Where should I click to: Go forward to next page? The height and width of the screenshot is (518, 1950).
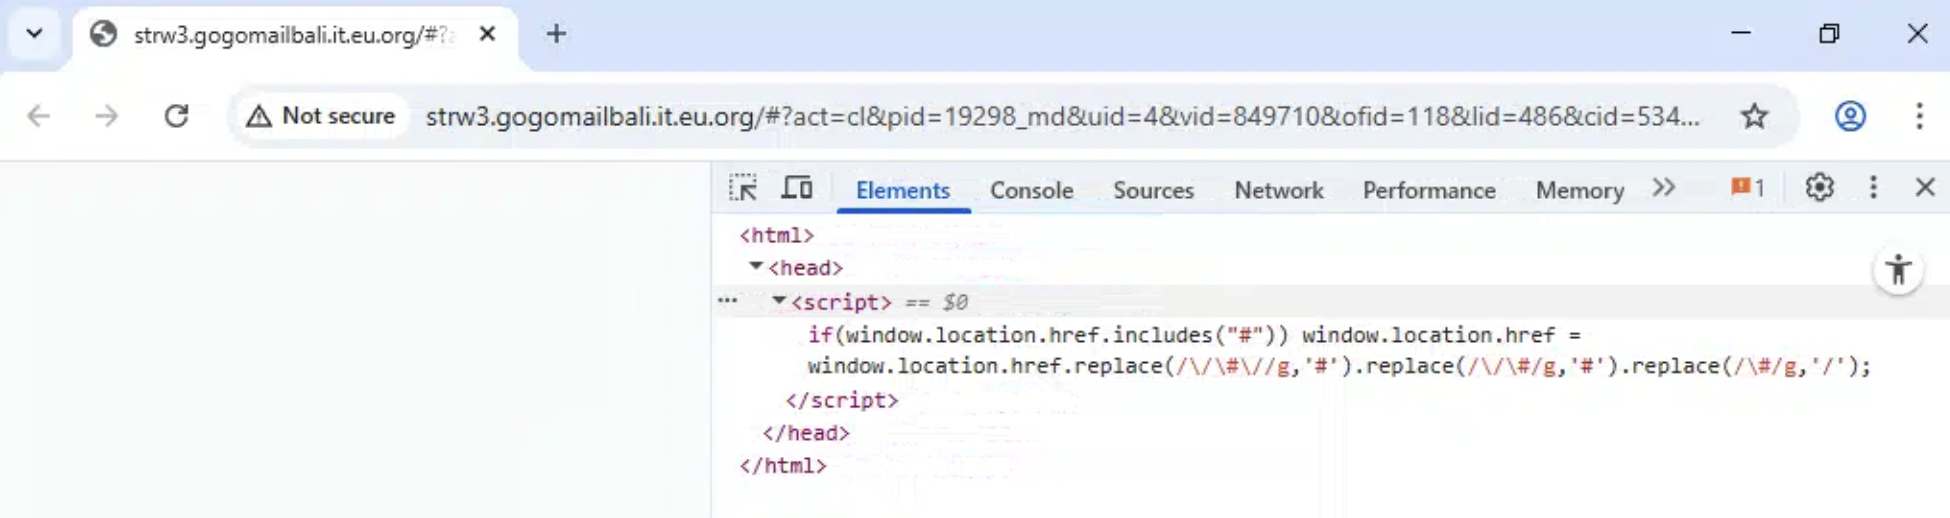(x=107, y=116)
